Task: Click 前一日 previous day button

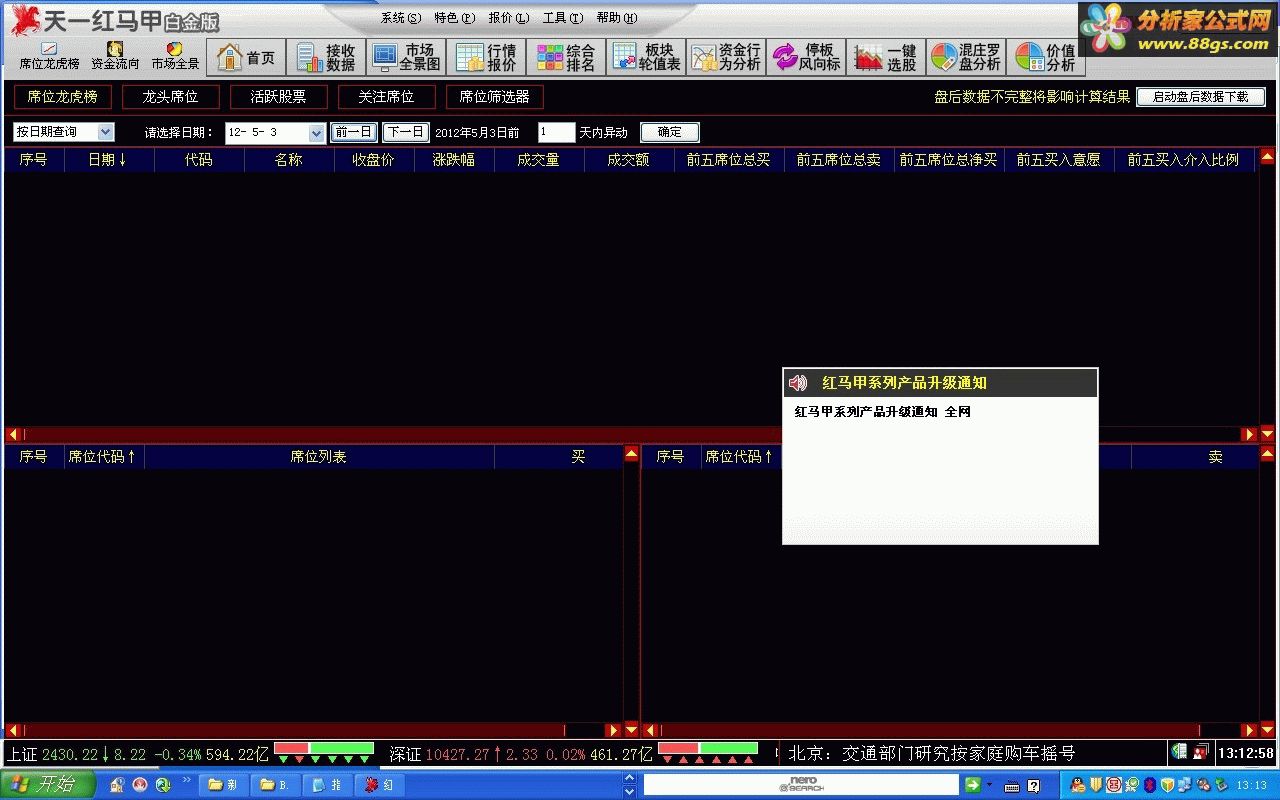Action: point(354,132)
